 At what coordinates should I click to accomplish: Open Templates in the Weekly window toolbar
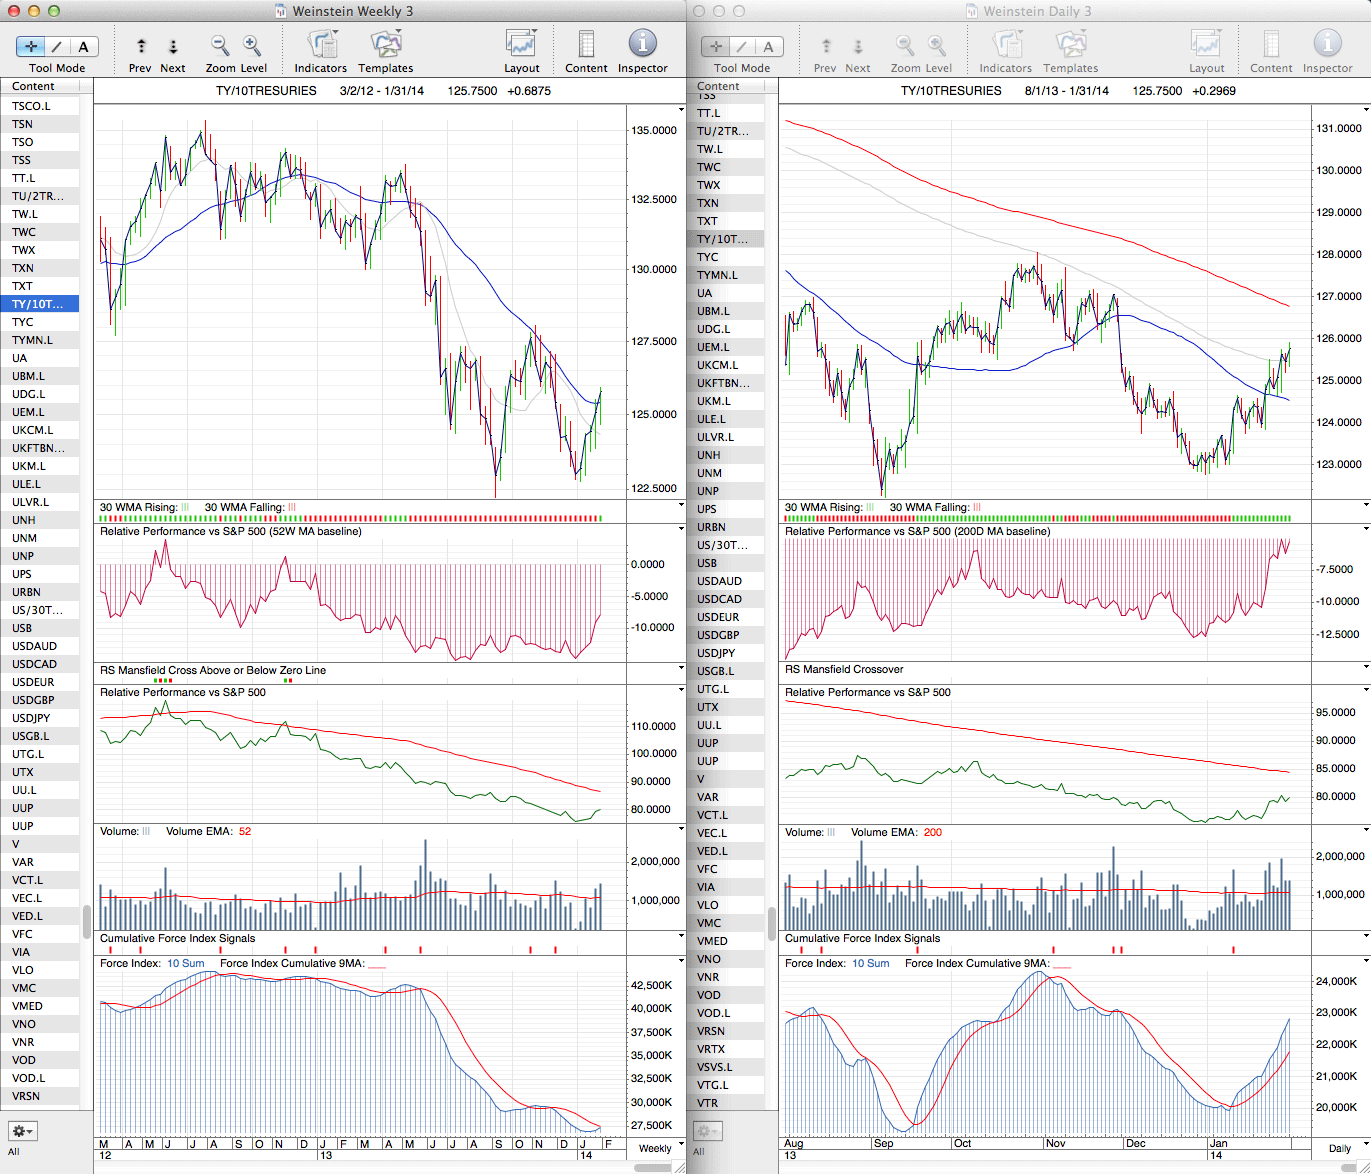pos(385,45)
